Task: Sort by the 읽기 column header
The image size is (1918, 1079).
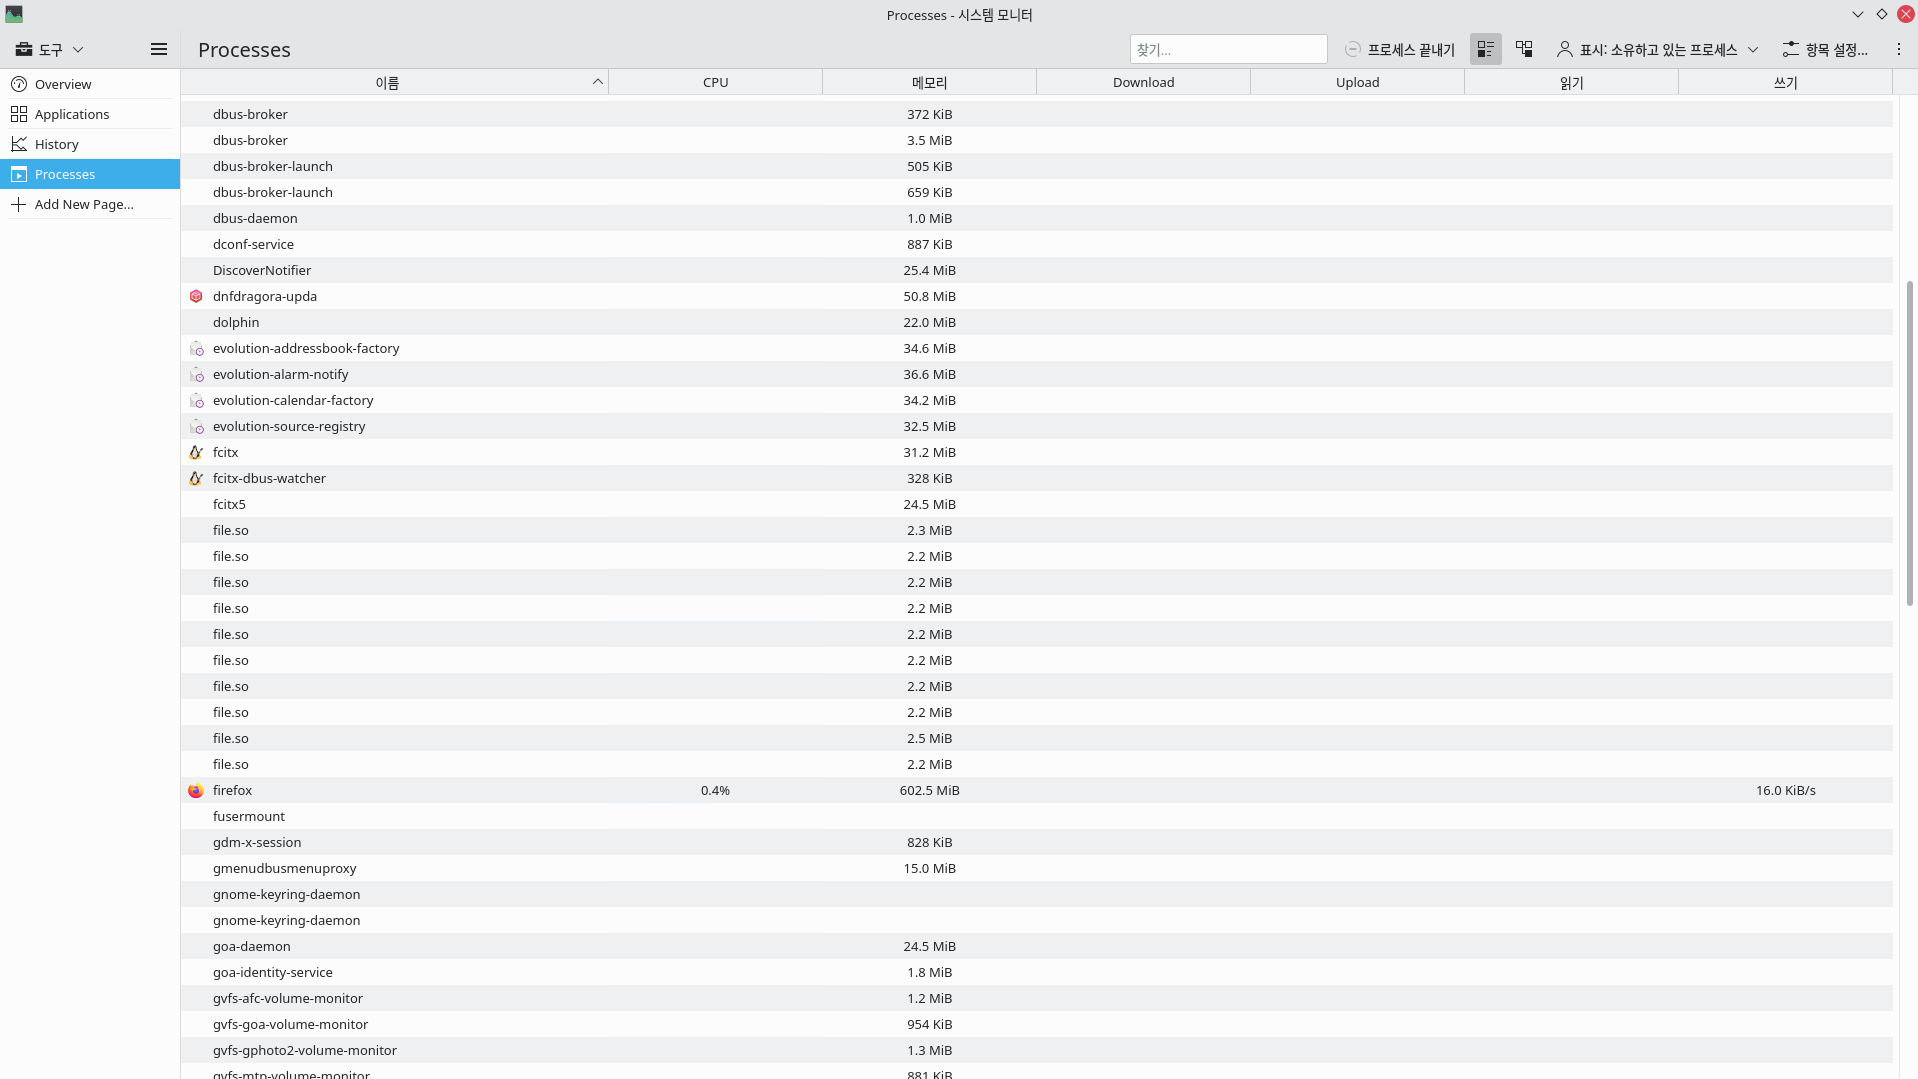Action: (1571, 82)
